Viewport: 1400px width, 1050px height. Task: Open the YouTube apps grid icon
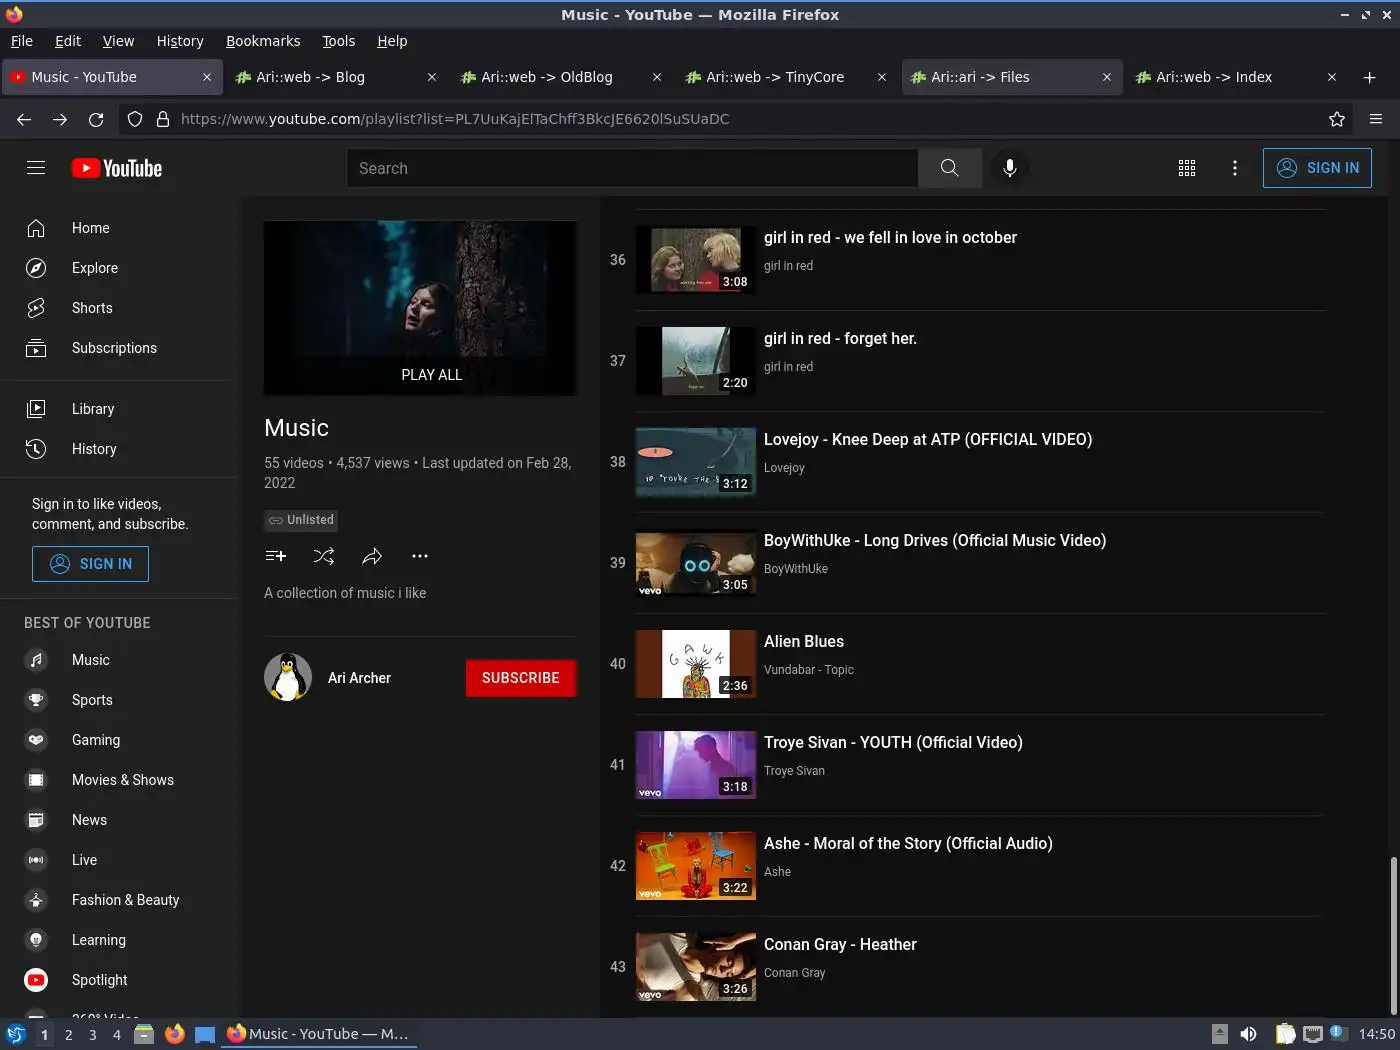(x=1187, y=168)
